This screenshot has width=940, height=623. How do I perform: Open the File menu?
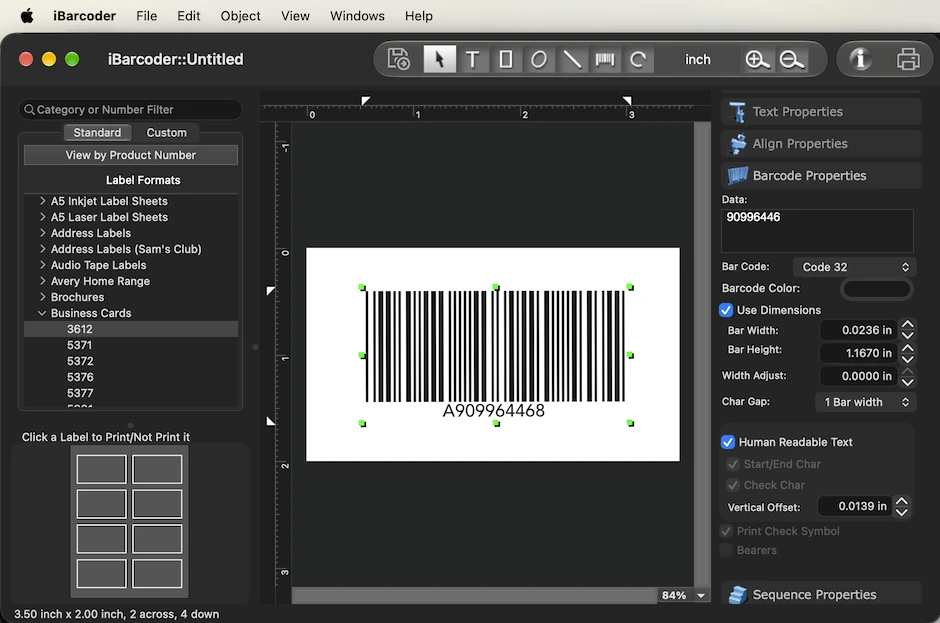pos(146,16)
